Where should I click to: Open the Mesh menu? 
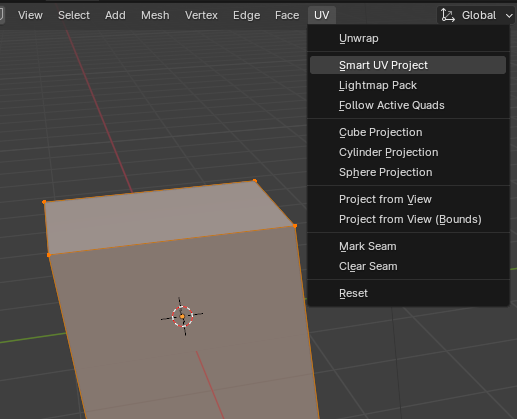[155, 15]
